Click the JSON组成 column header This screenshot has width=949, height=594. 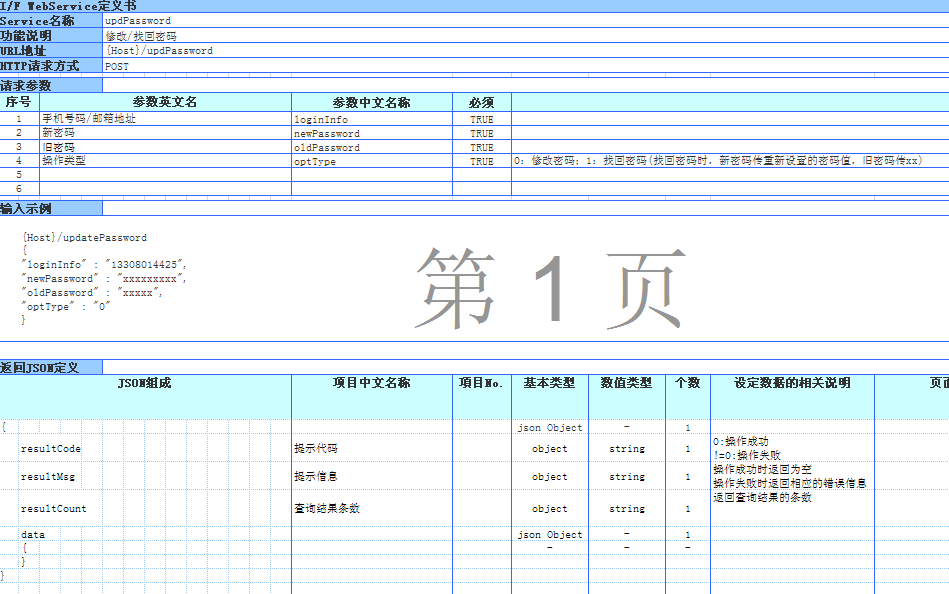[145, 397]
